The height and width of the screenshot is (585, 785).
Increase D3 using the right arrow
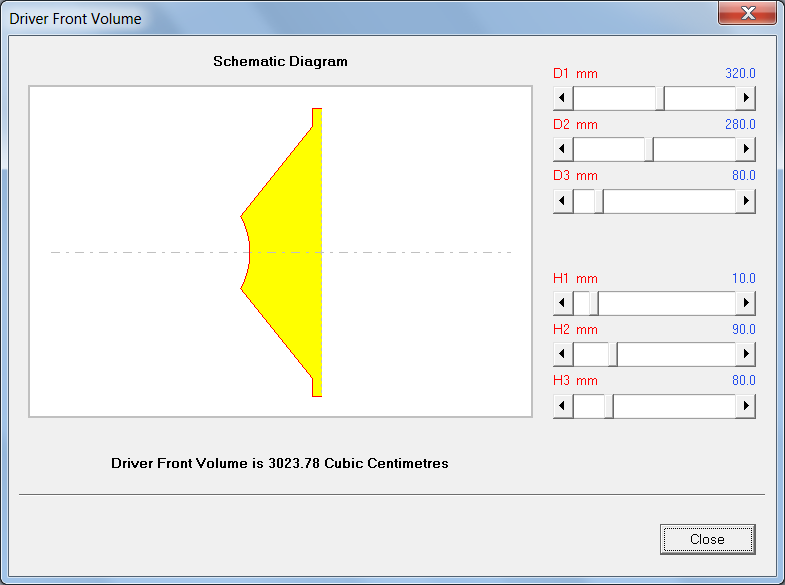(745, 201)
